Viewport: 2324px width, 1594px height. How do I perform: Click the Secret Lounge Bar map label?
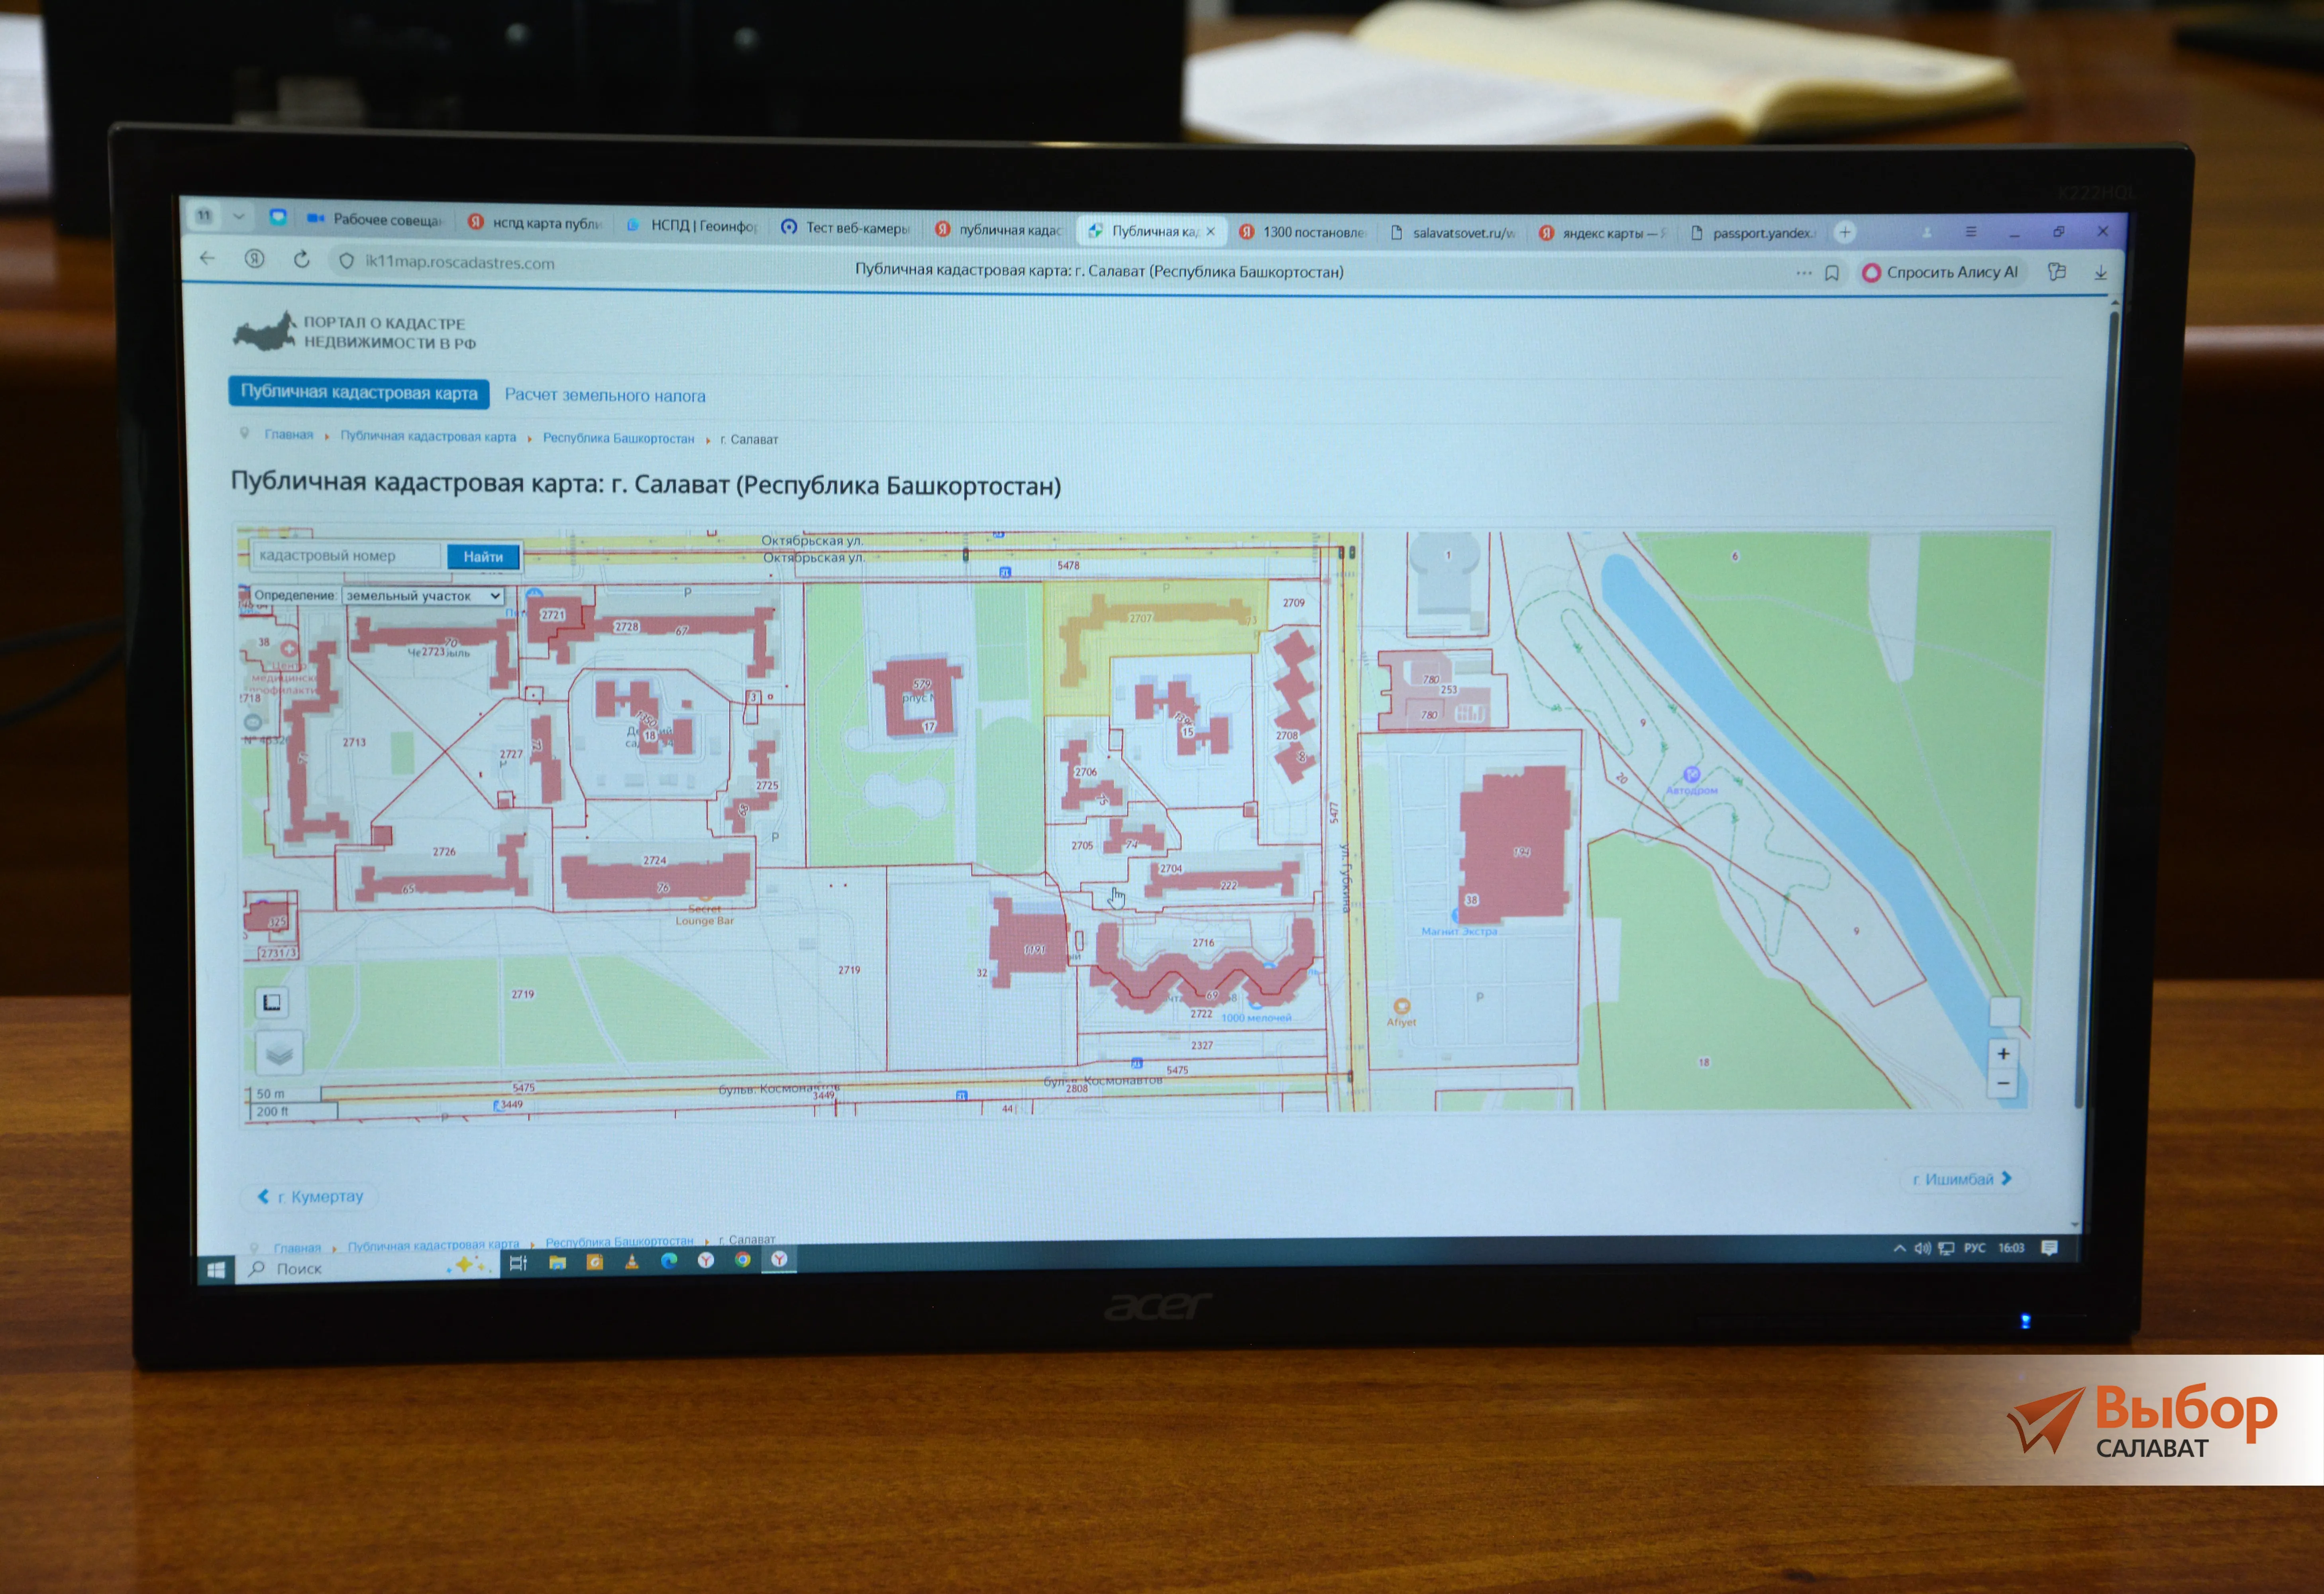coord(704,915)
